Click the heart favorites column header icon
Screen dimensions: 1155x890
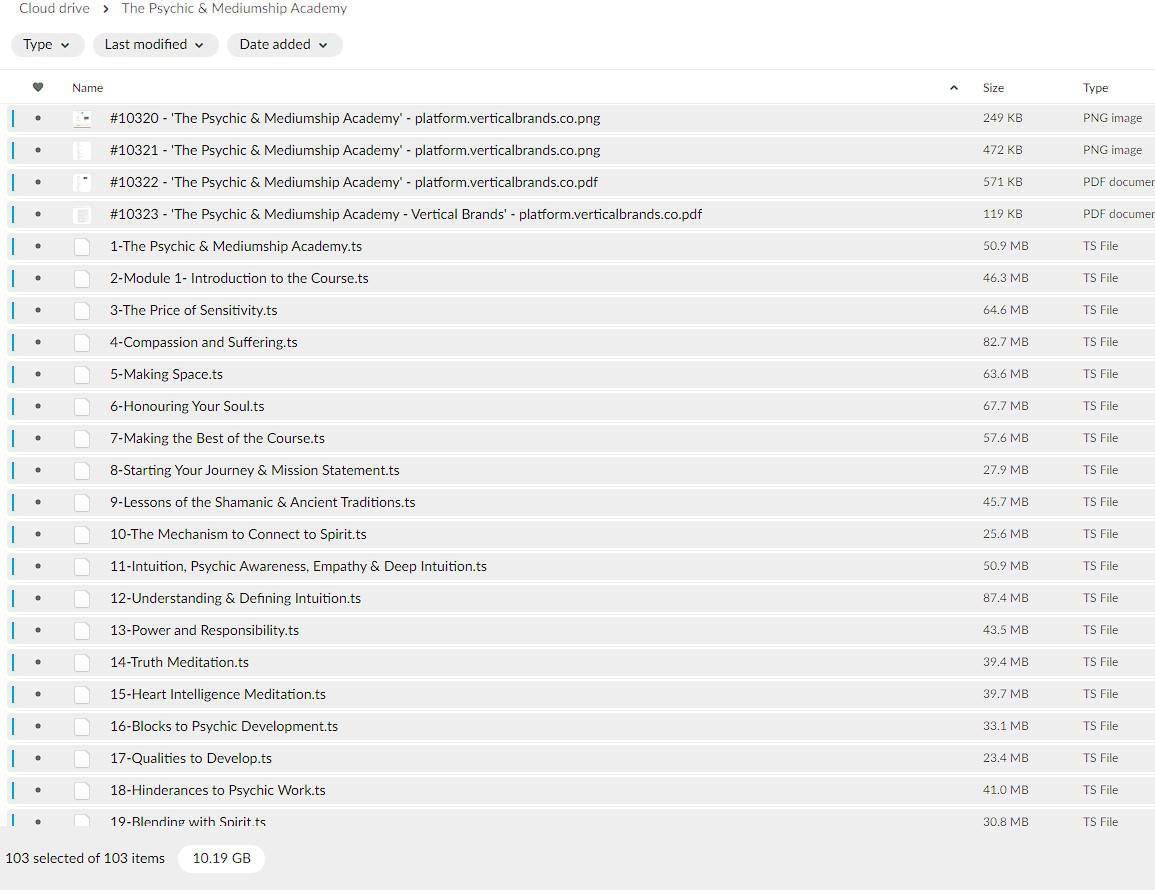point(38,88)
